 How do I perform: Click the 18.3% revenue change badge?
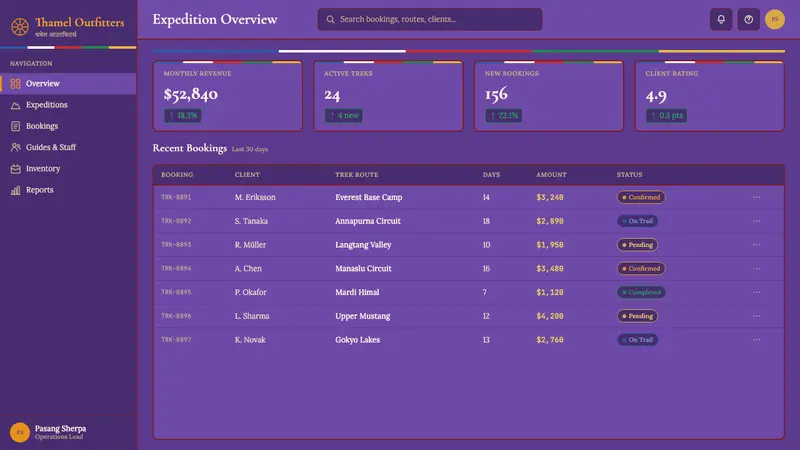pos(183,116)
